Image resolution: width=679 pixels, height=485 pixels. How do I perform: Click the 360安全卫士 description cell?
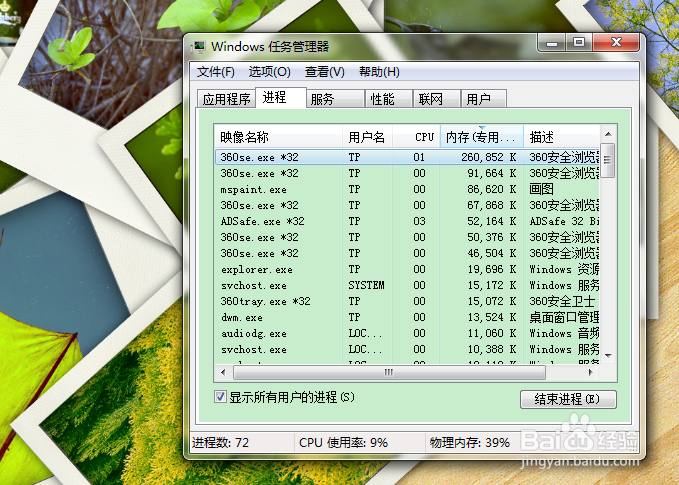(562, 301)
